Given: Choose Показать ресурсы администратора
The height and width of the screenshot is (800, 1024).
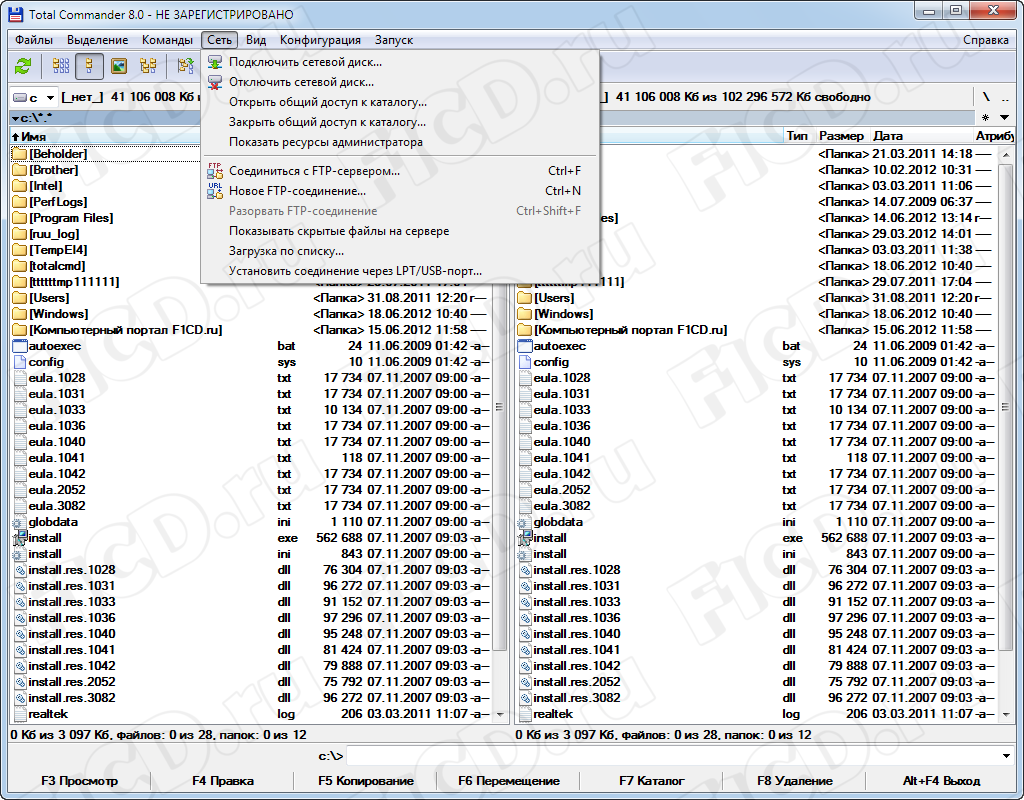Looking at the screenshot, I should click(x=400, y=142).
